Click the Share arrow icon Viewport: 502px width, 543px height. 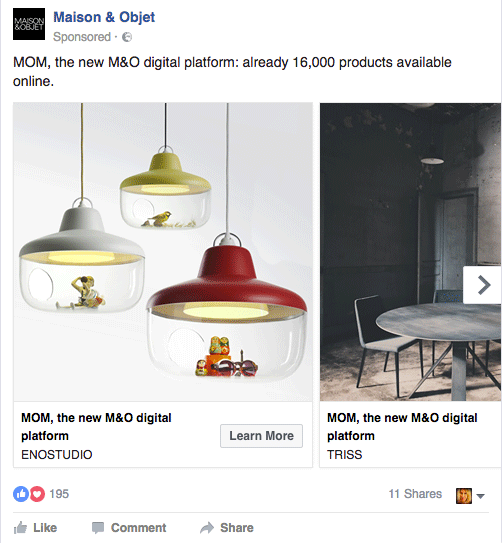tap(207, 528)
